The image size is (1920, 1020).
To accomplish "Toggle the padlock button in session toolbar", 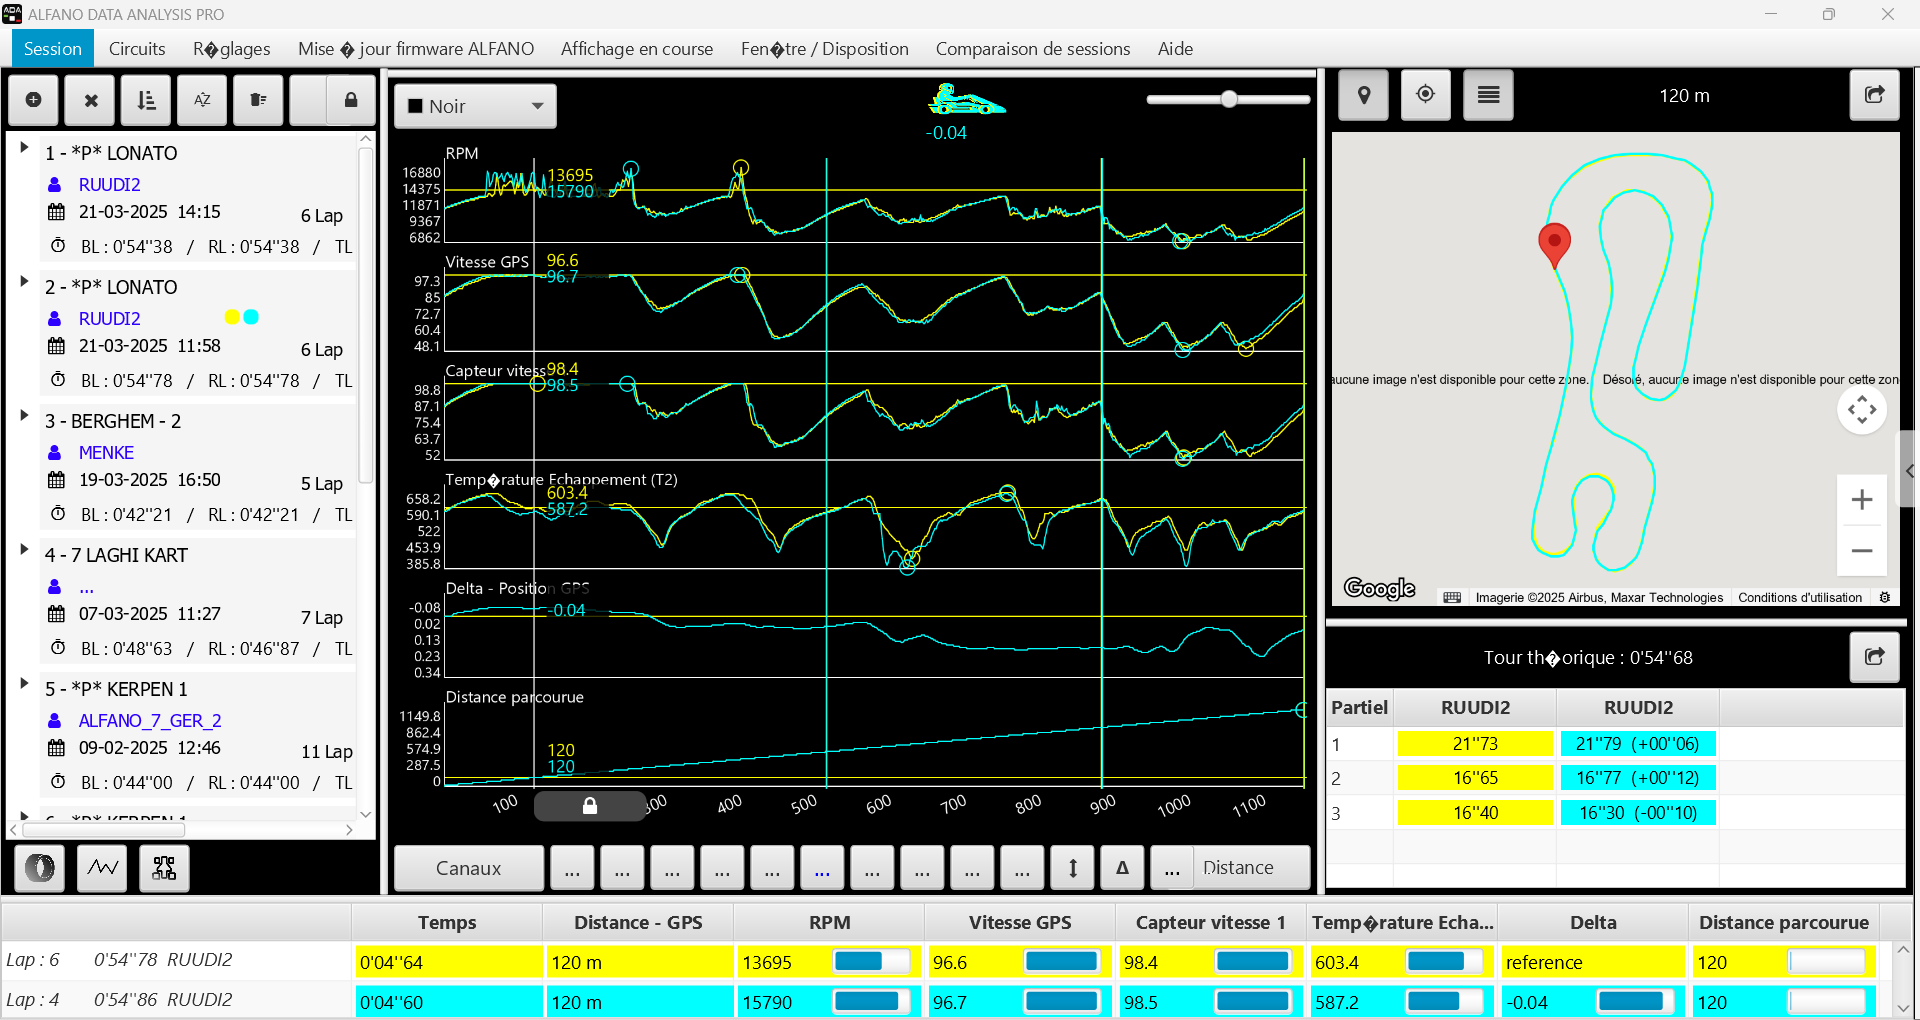I will 350,100.
